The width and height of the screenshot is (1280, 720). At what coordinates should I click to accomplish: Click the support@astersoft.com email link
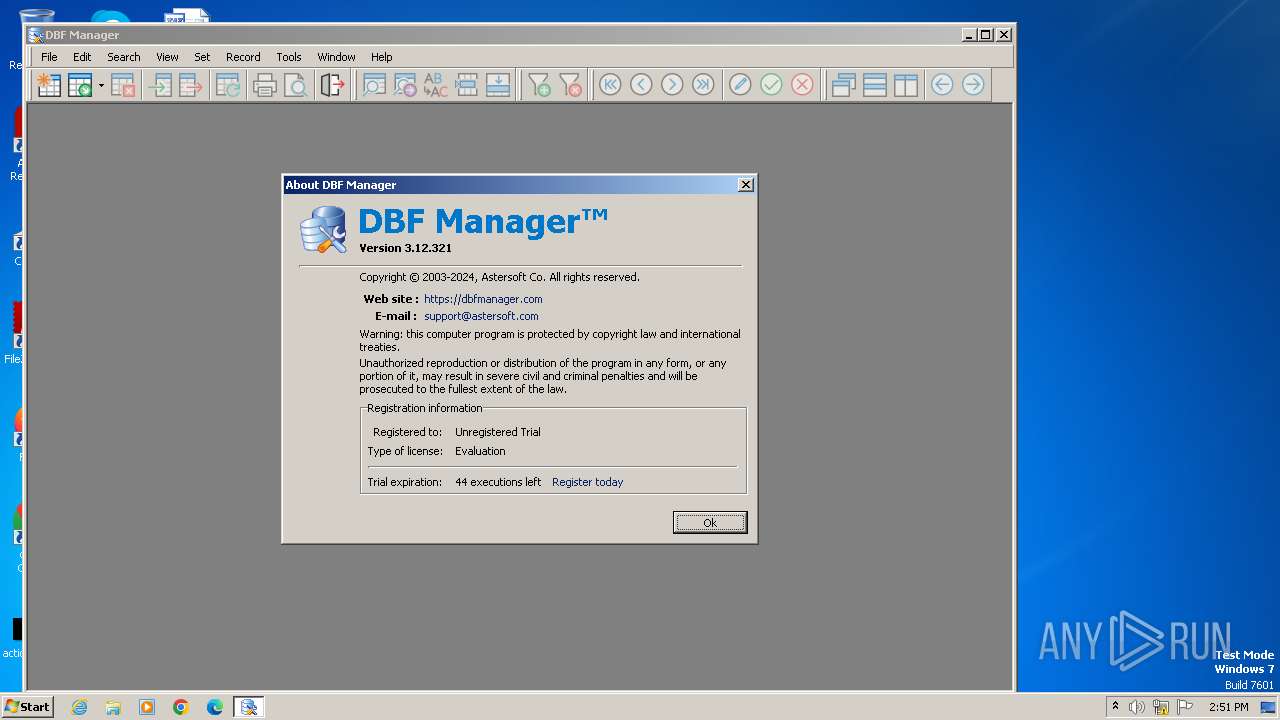click(481, 316)
